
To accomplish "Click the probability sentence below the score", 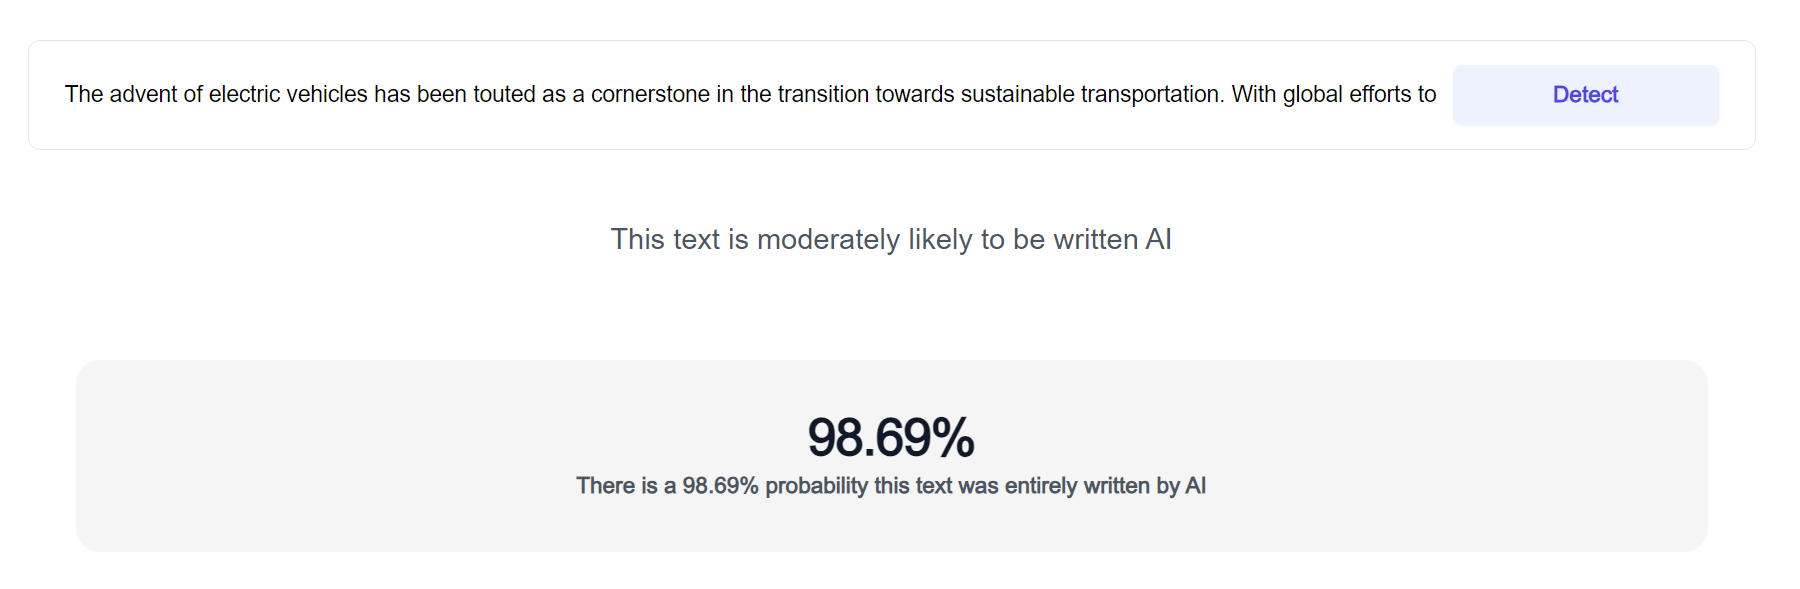I will coord(891,486).
